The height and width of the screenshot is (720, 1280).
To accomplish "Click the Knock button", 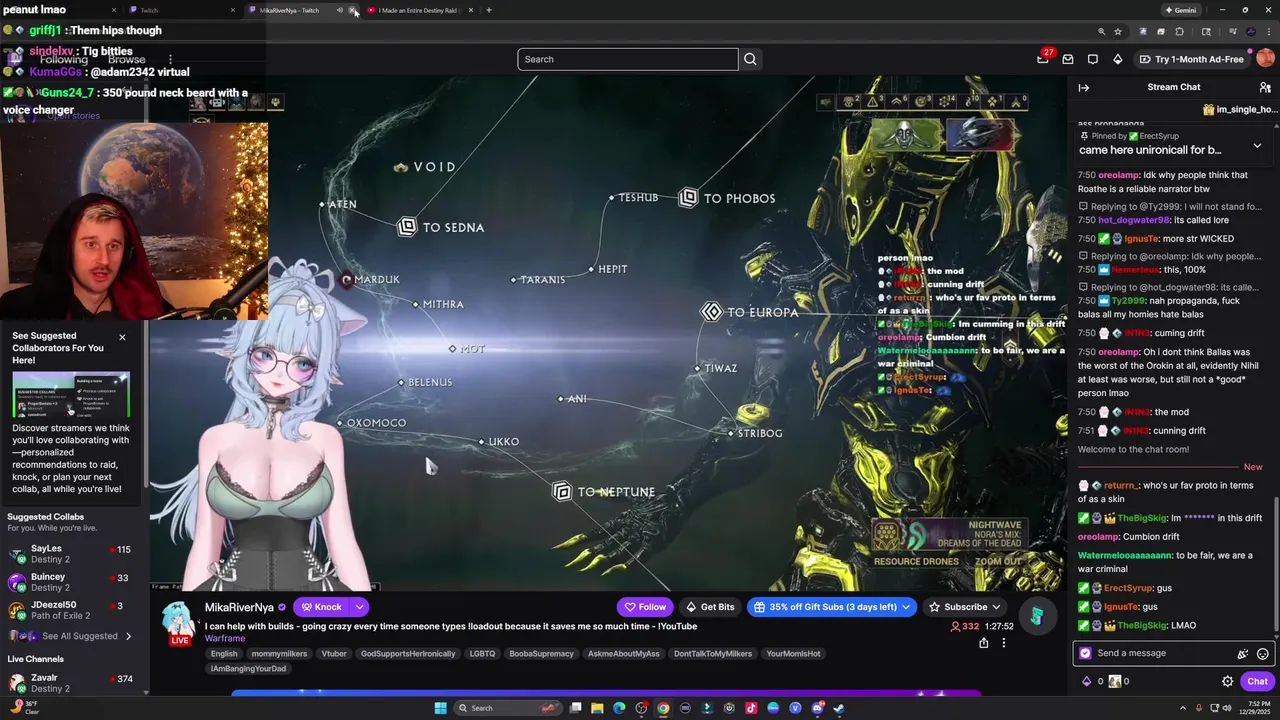I will [x=320, y=607].
